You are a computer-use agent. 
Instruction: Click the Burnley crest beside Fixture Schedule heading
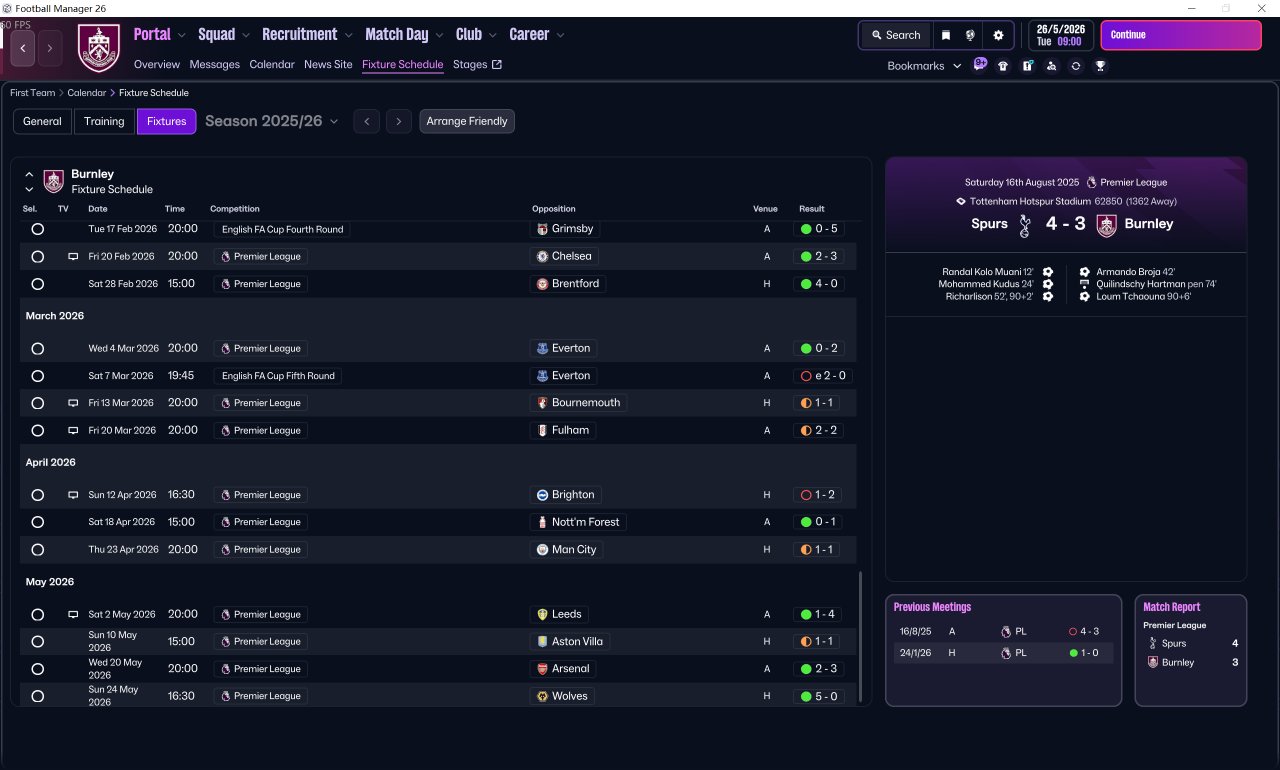pyautogui.click(x=54, y=181)
